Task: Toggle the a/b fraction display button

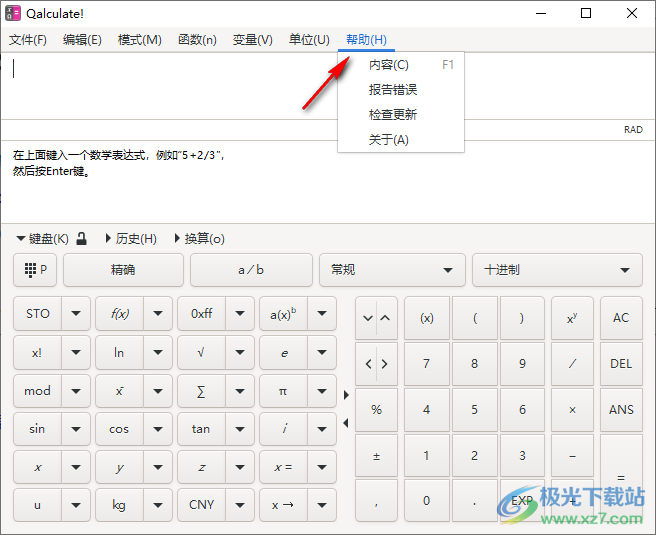Action: click(x=251, y=270)
